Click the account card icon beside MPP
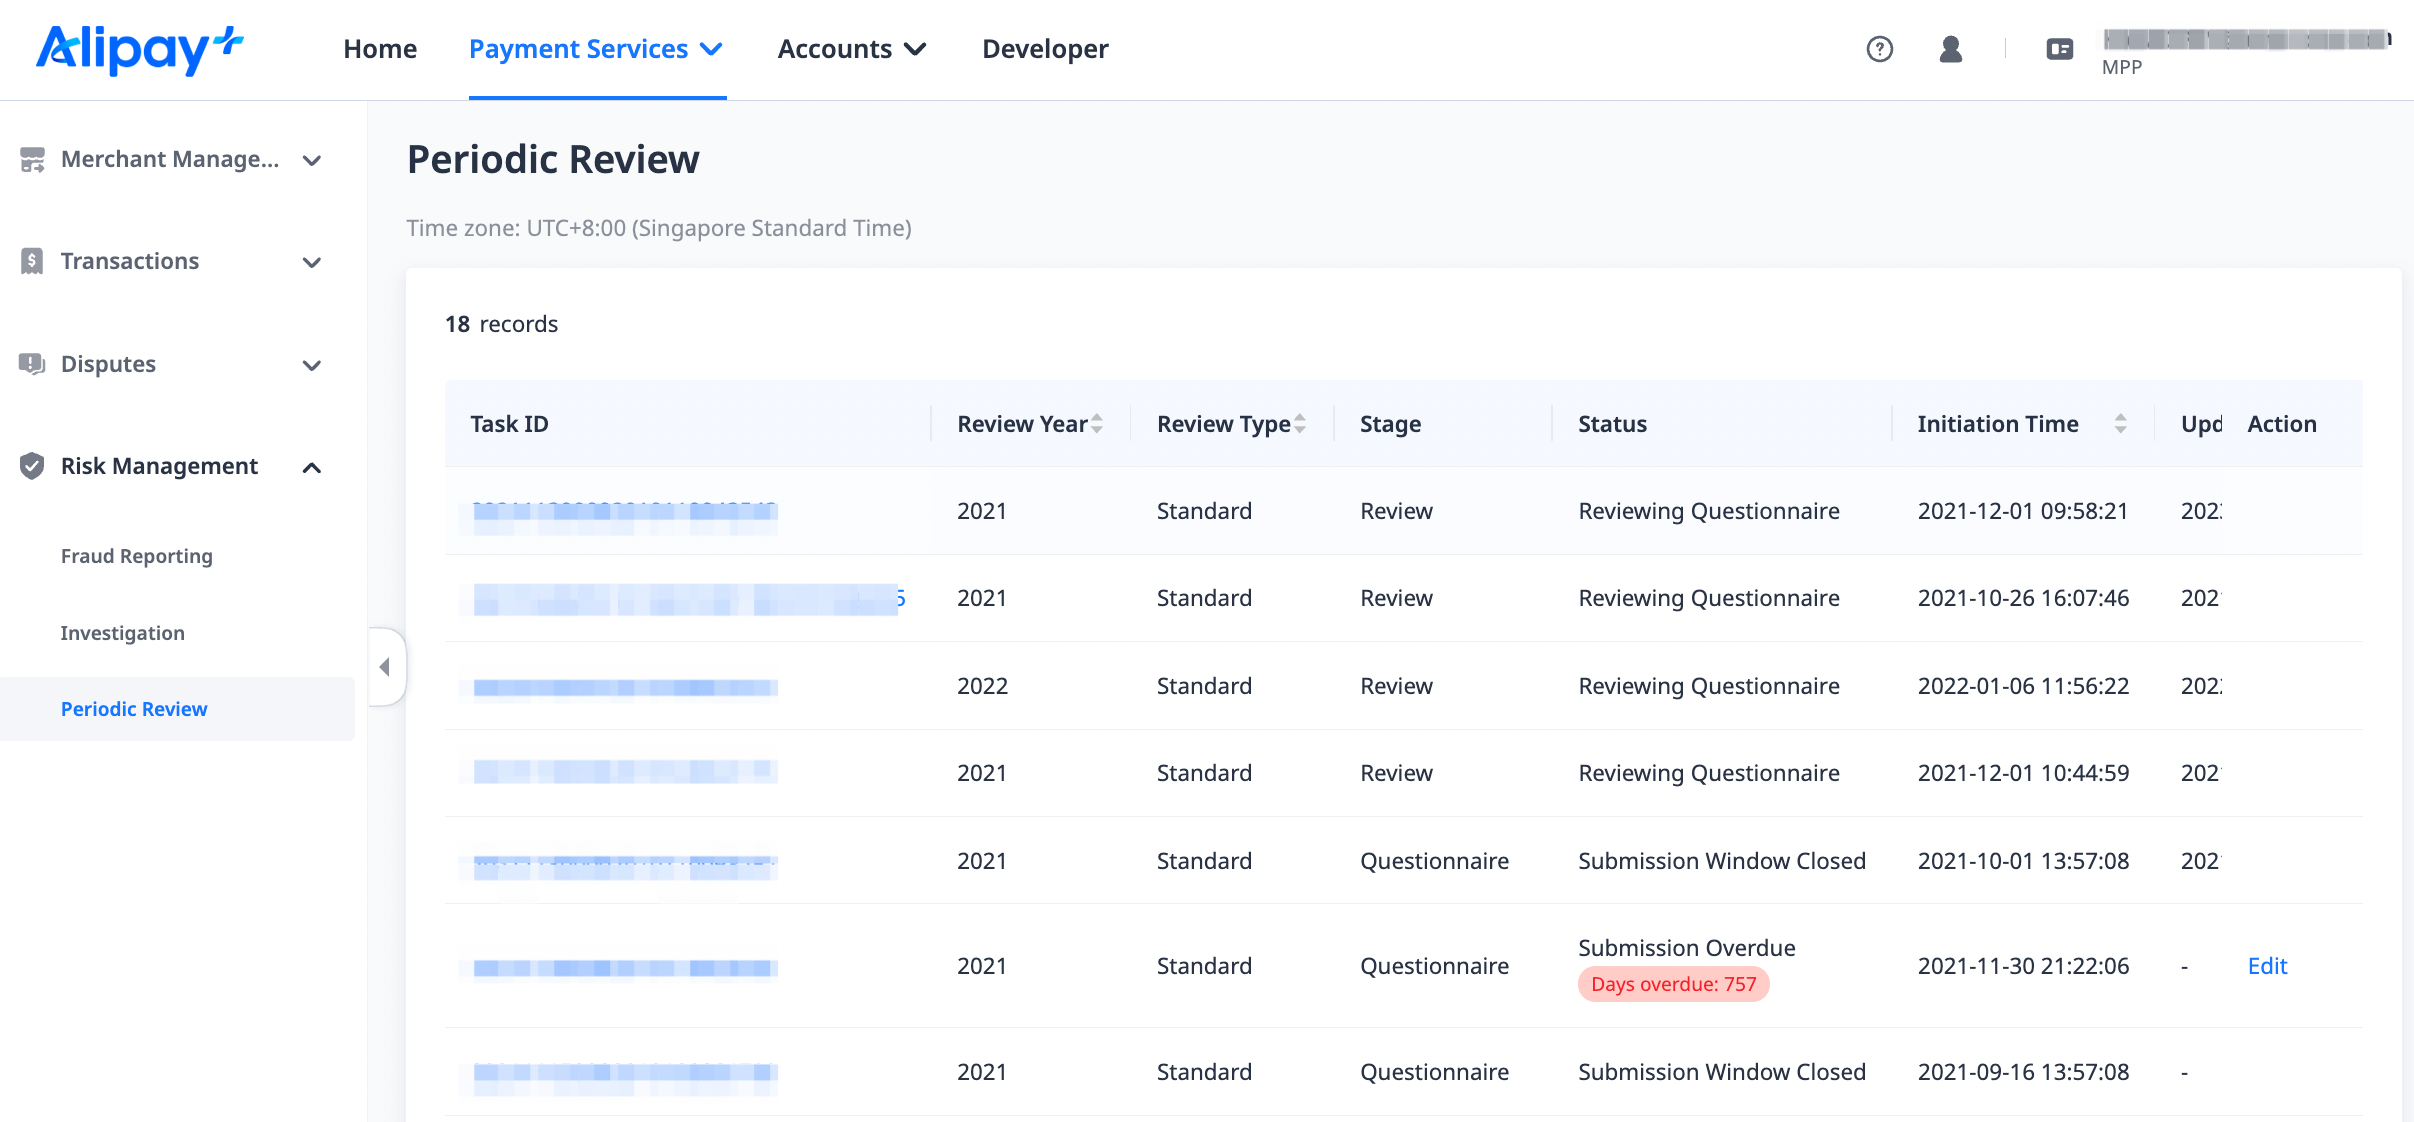Image resolution: width=2414 pixels, height=1122 pixels. [2059, 49]
